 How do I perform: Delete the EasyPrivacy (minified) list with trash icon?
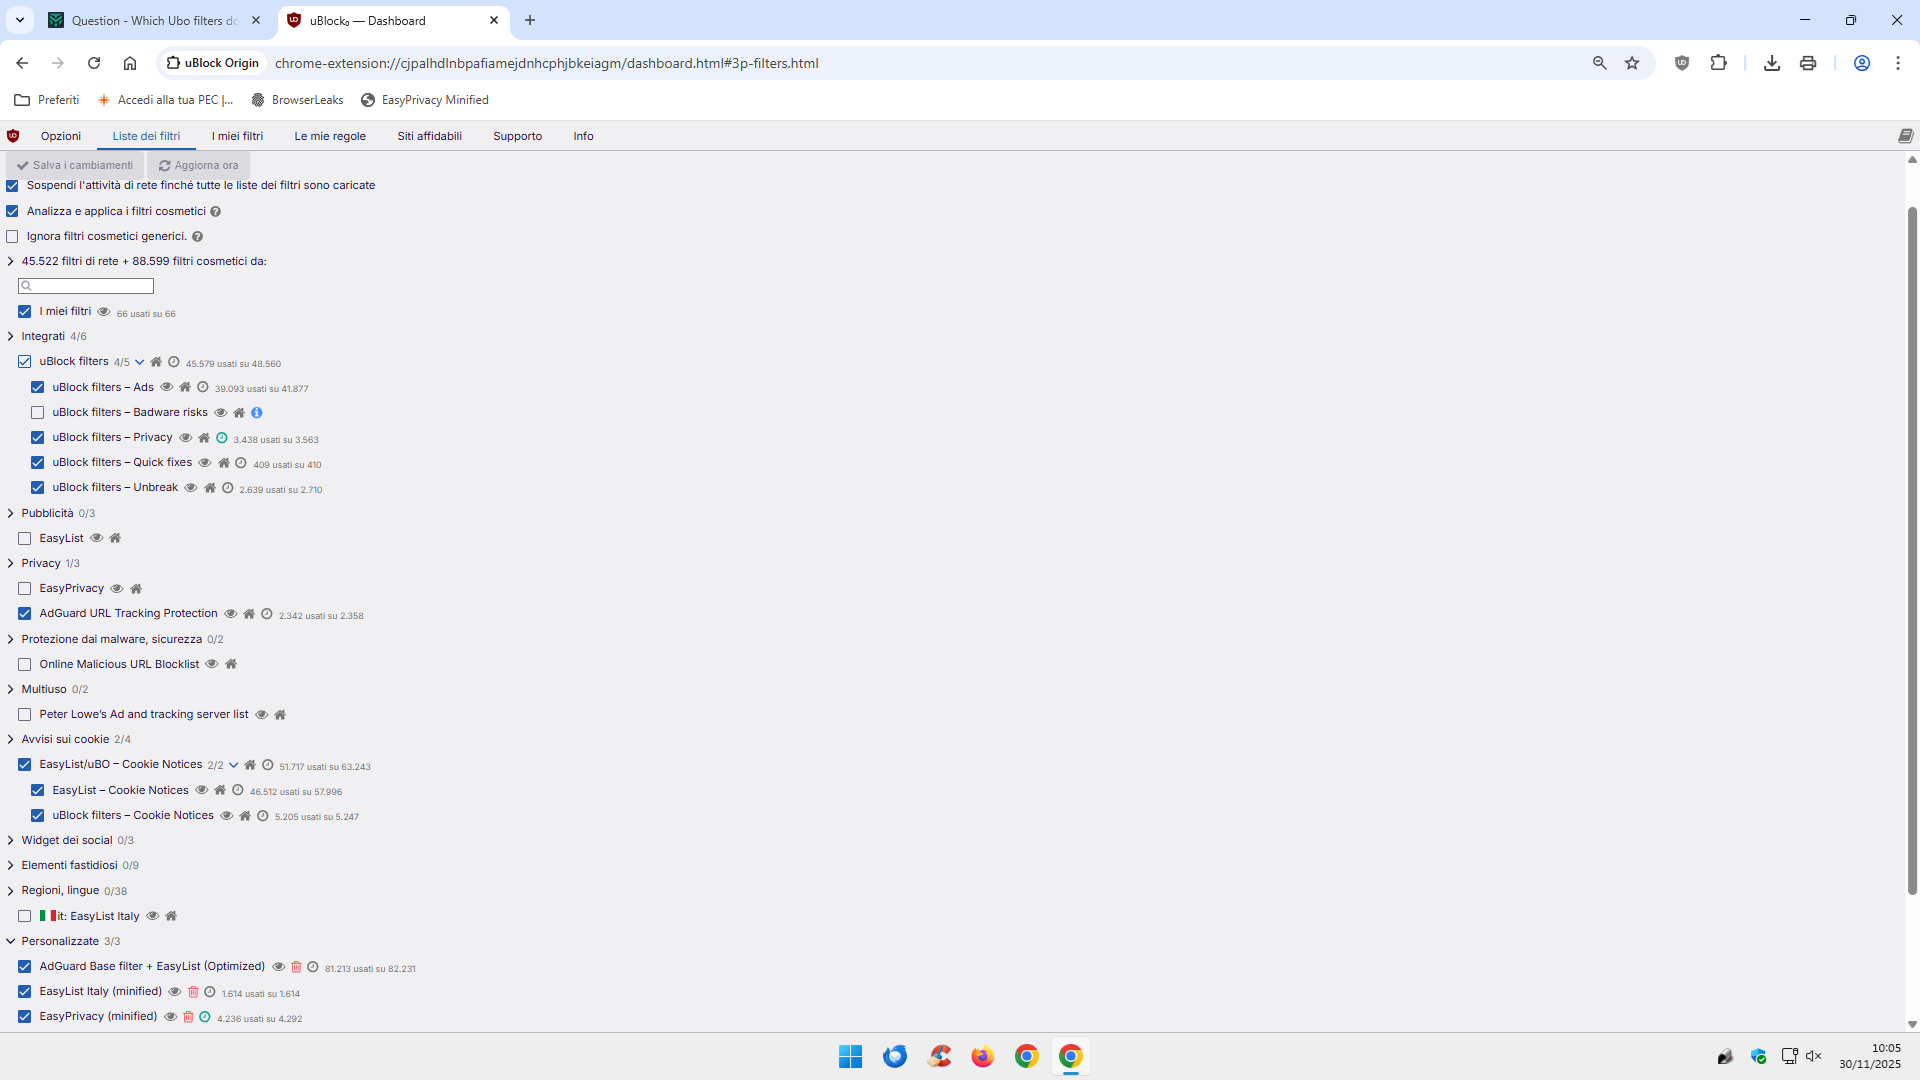(x=188, y=1016)
